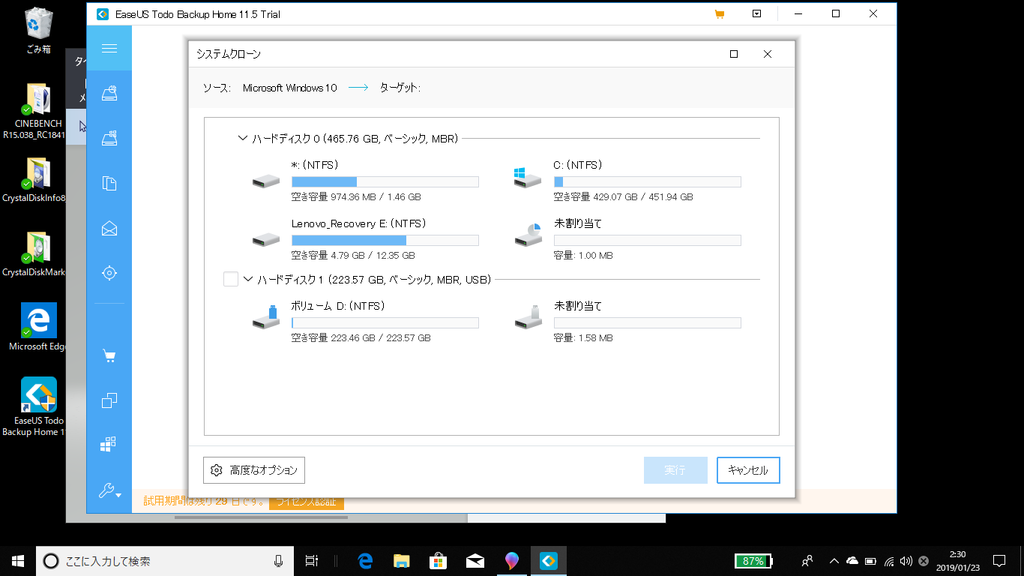Select the smart backup target icon
Viewport: 1024px width, 576px height.
tap(109, 272)
